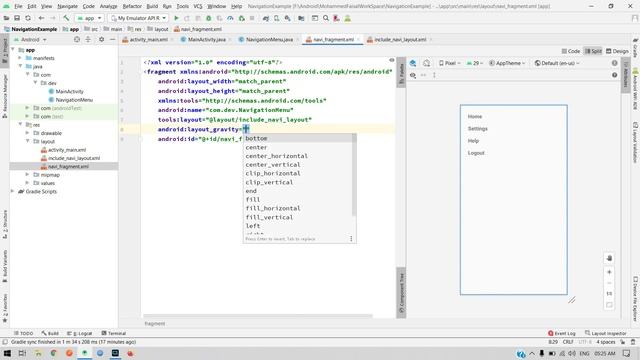The height and width of the screenshot is (360, 640).
Task: Switch to Design view mode
Action: (x=617, y=51)
